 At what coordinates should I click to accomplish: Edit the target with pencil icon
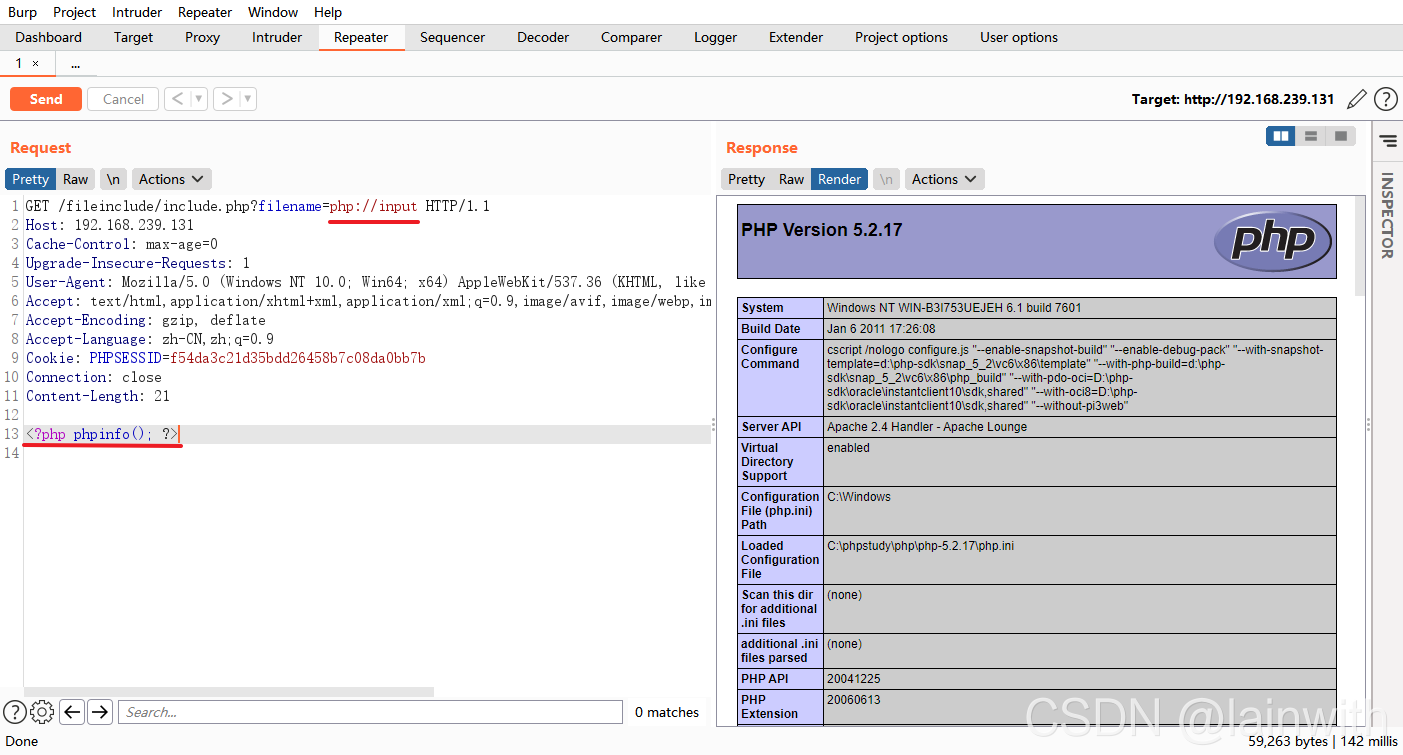pos(1357,99)
